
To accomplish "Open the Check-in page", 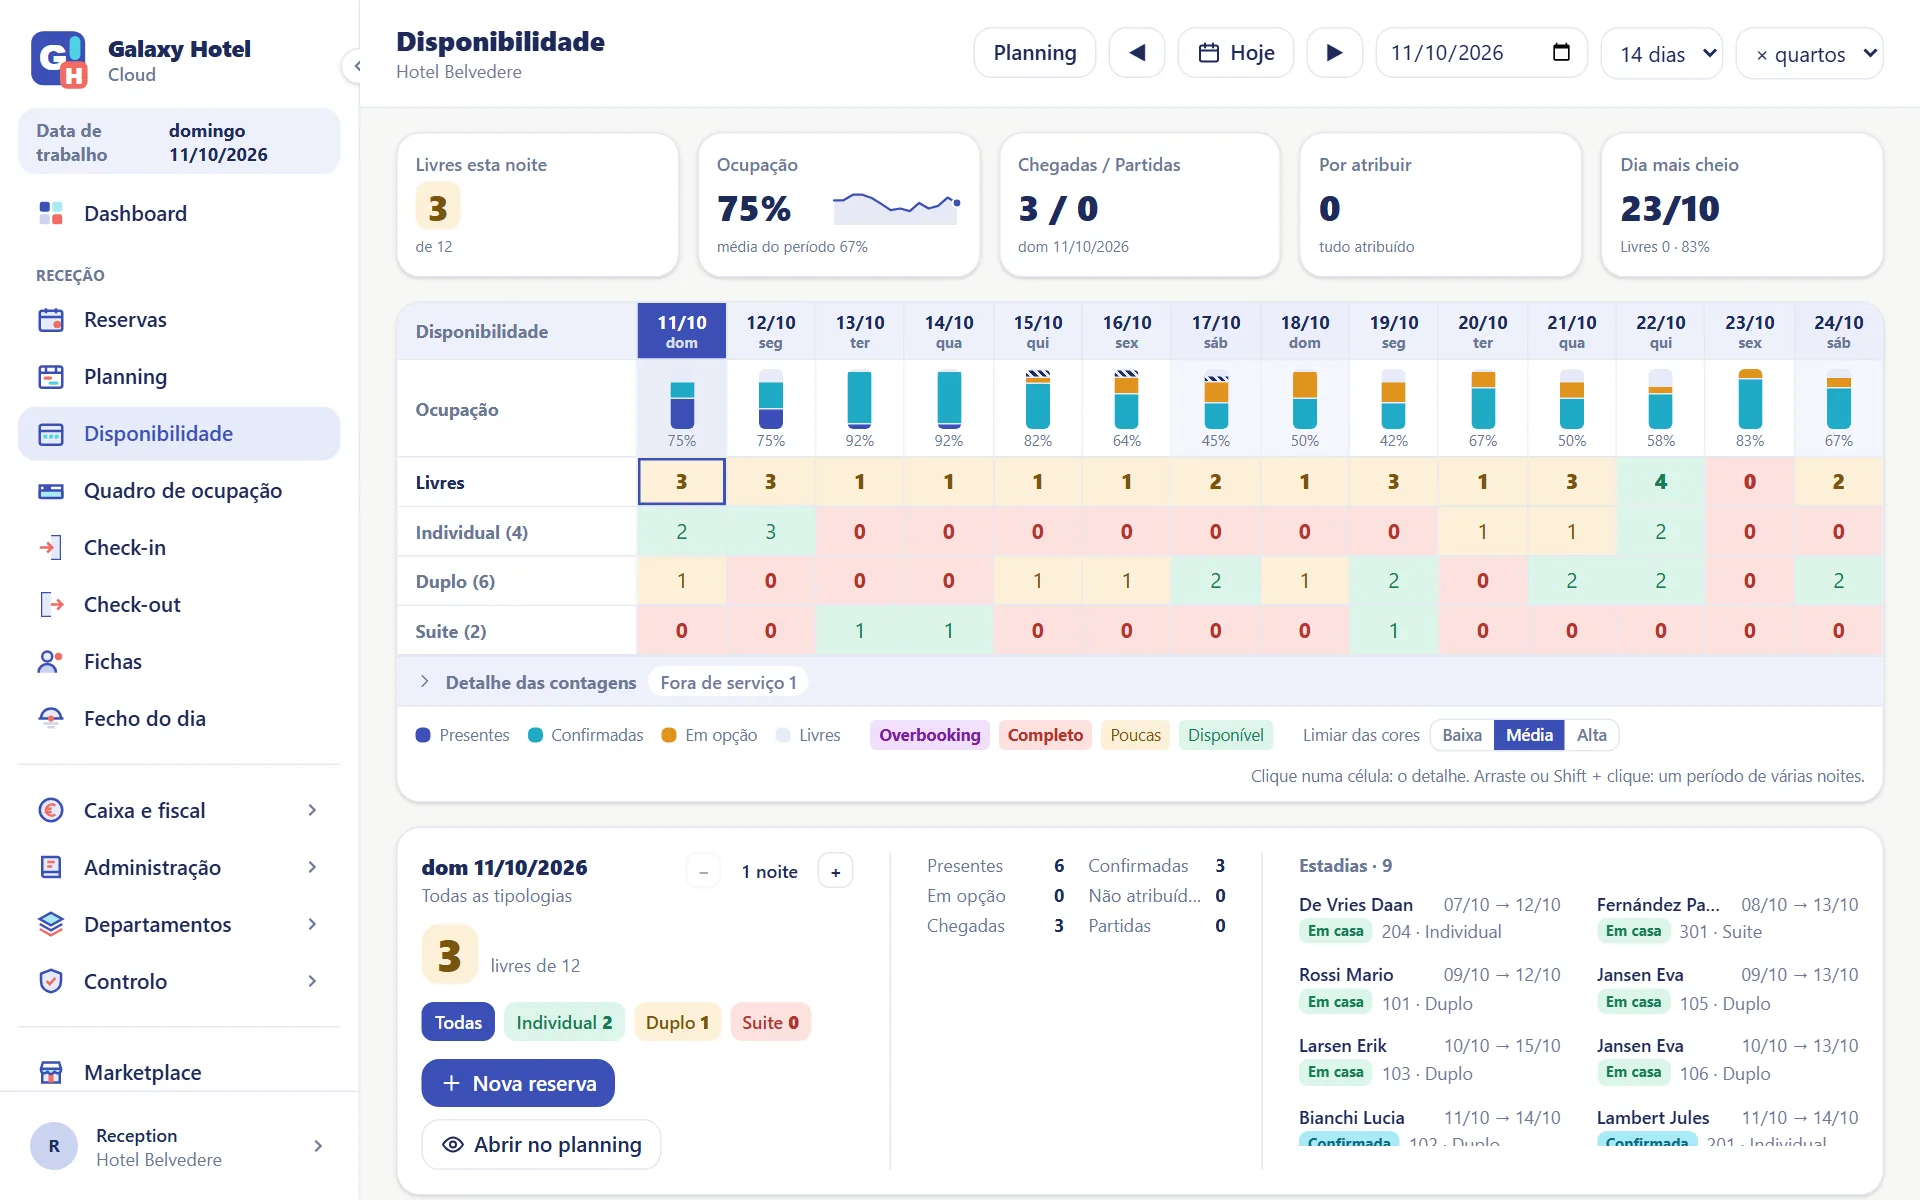I will tap(179, 548).
